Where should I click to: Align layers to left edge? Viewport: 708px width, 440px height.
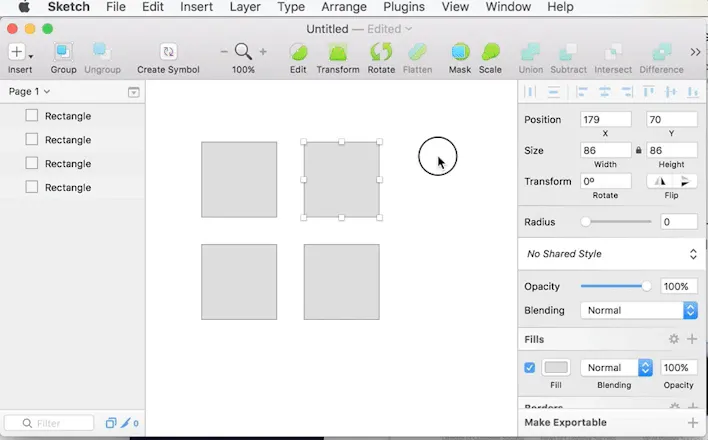tap(582, 92)
